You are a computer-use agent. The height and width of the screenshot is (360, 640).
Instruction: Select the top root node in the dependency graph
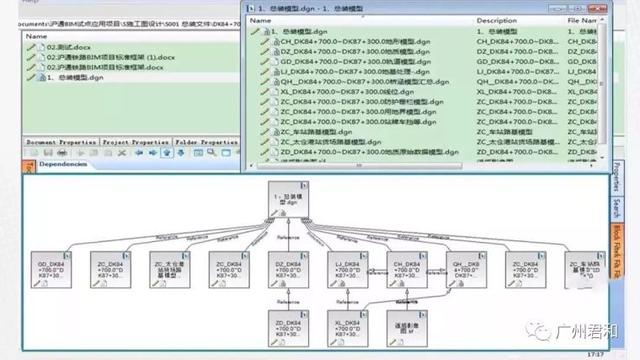click(288, 200)
